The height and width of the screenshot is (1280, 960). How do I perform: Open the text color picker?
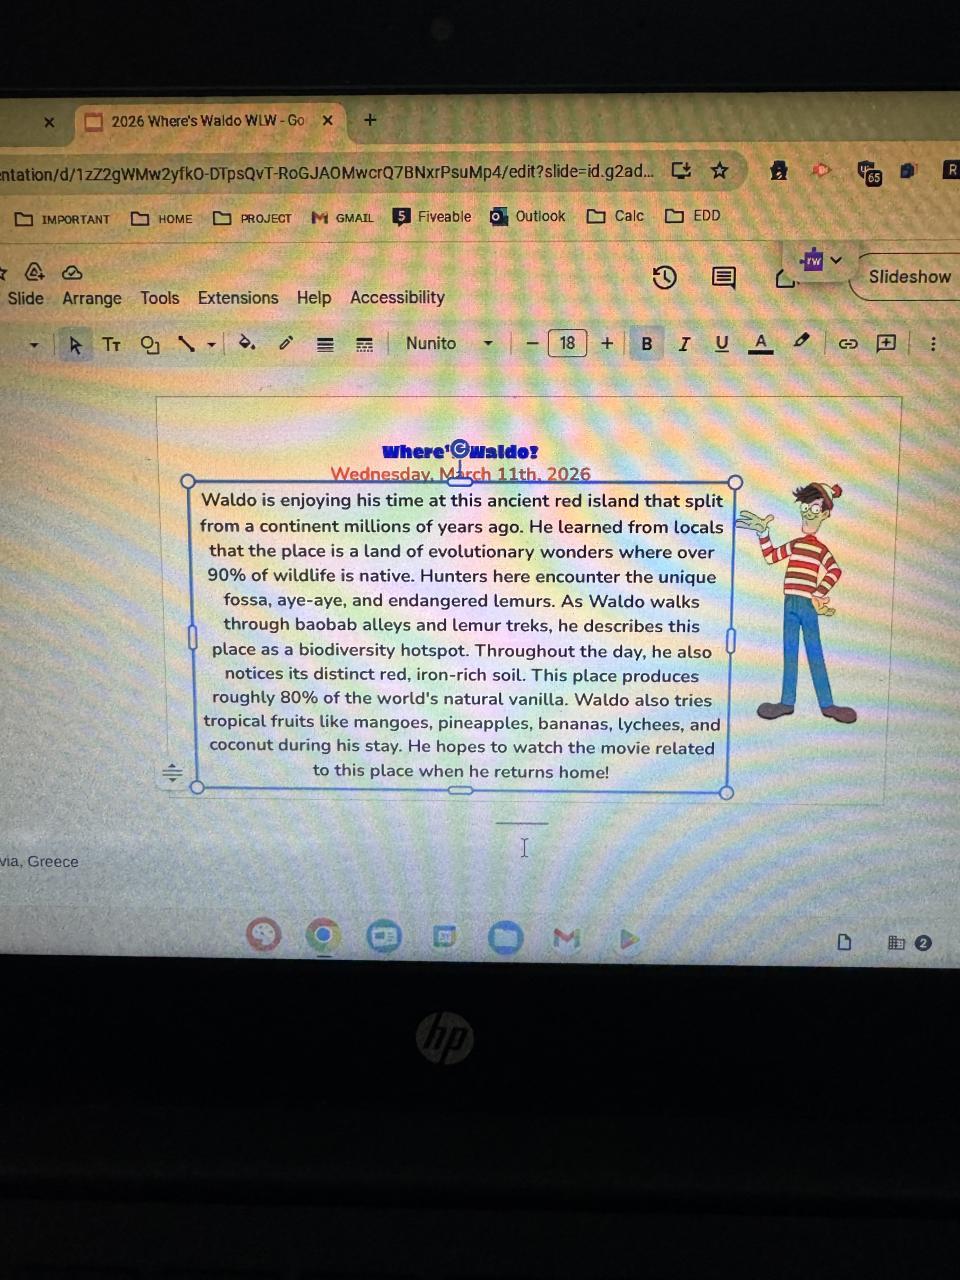coord(761,343)
